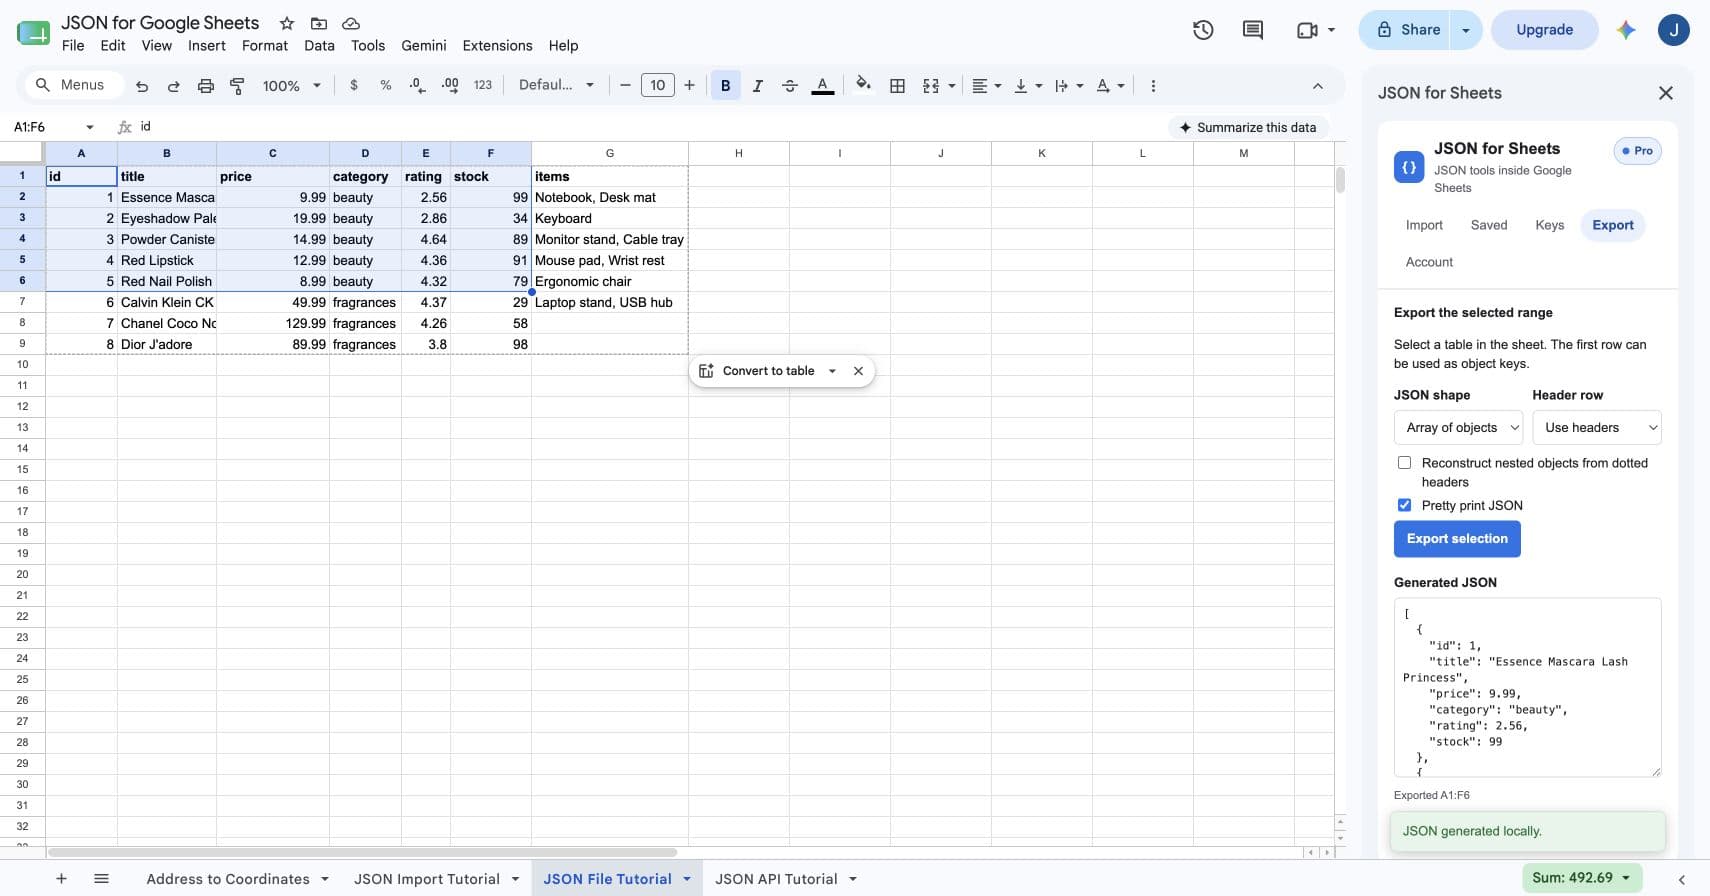Toggle strikethrough formatting
1710x896 pixels.
[790, 86]
